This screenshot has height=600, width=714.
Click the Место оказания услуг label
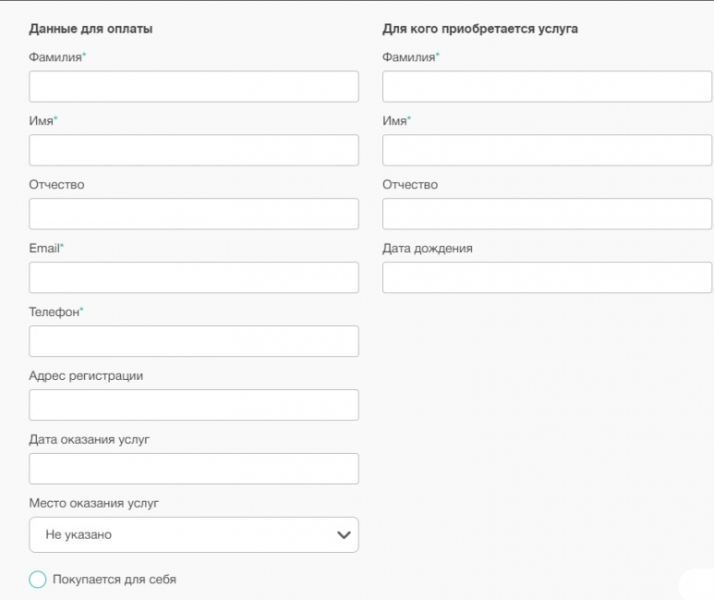point(94,503)
